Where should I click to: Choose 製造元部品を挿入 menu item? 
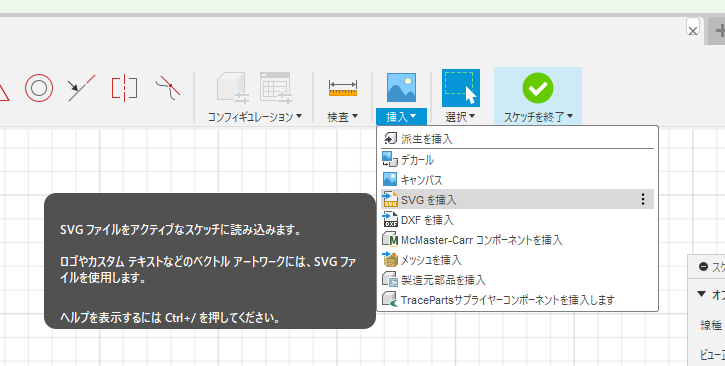517,280
